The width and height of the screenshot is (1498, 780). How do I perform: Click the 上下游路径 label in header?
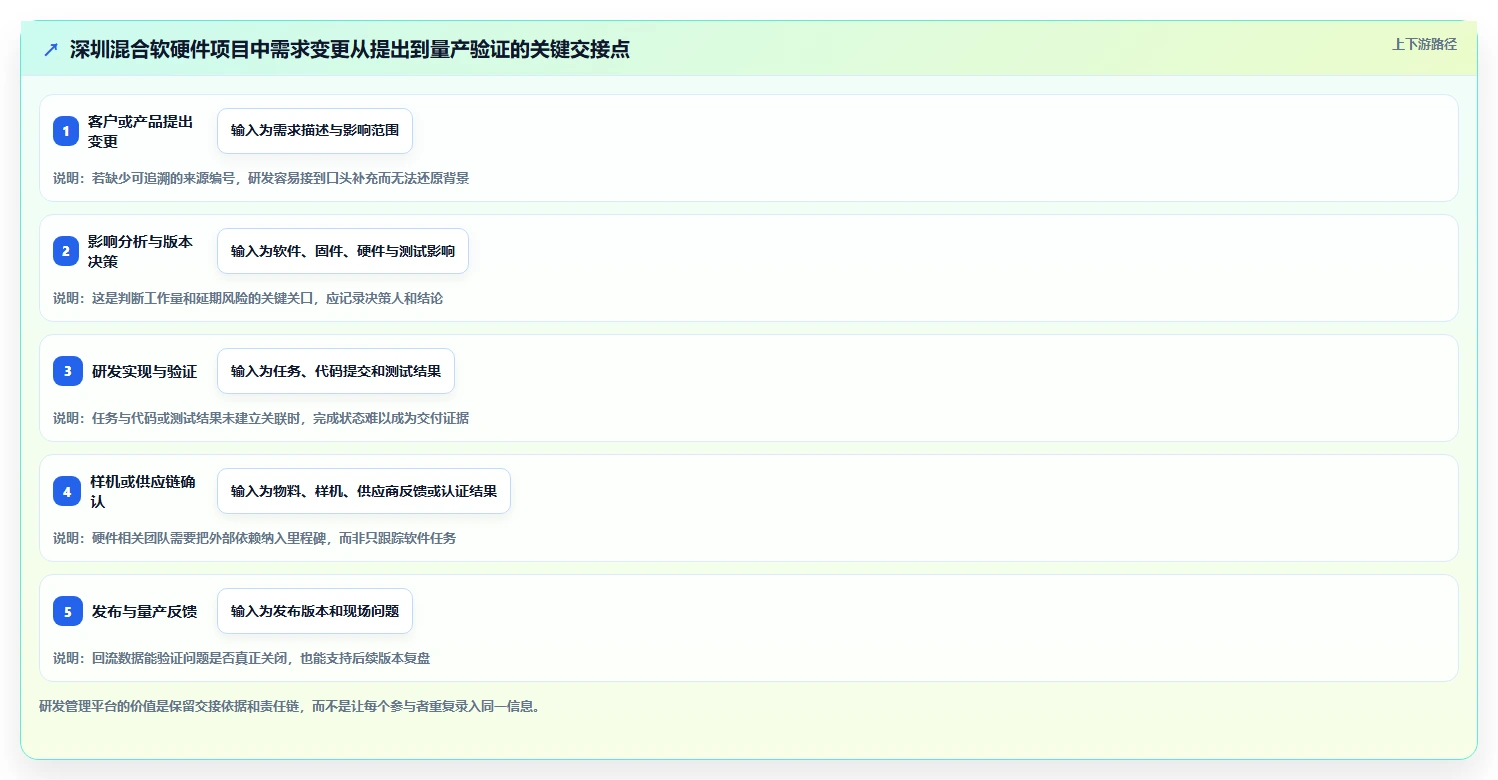pyautogui.click(x=1424, y=44)
